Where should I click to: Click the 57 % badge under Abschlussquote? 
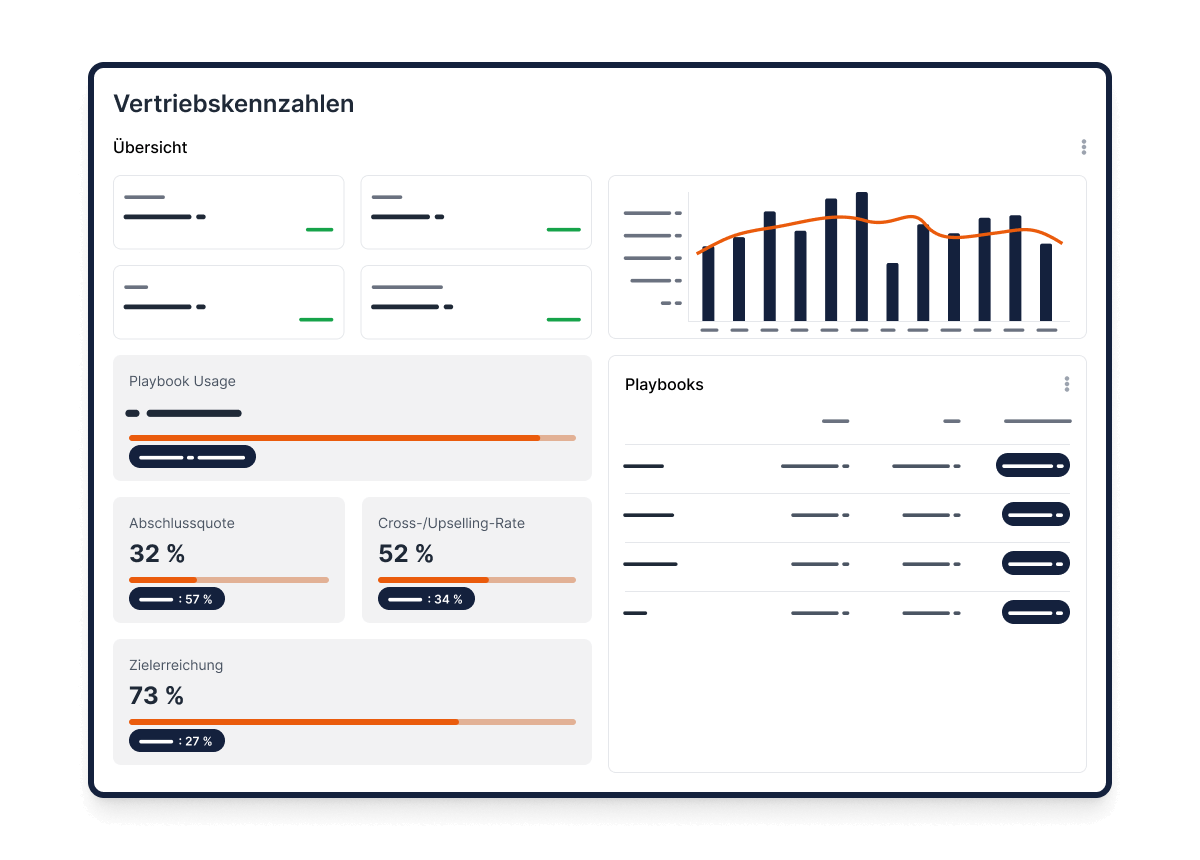176,598
